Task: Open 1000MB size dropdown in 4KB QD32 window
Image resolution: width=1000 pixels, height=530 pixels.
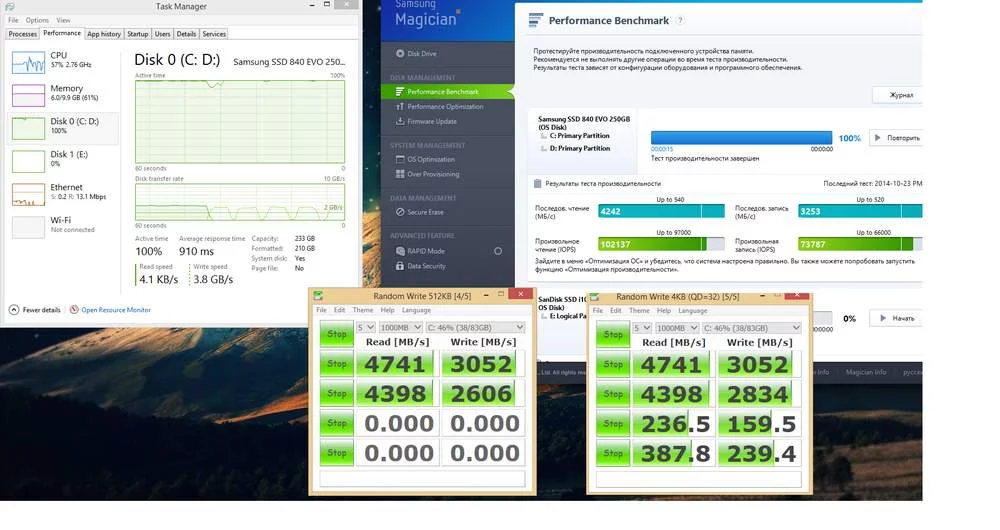Action: click(x=676, y=328)
